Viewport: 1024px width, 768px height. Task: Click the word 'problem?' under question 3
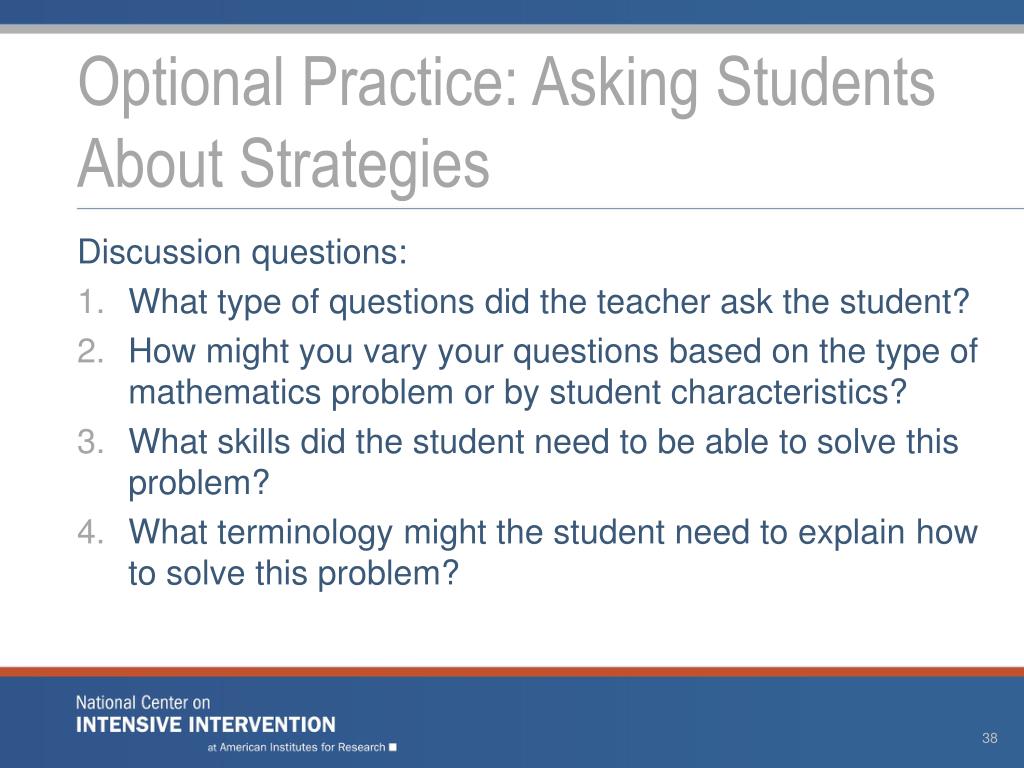click(x=199, y=484)
